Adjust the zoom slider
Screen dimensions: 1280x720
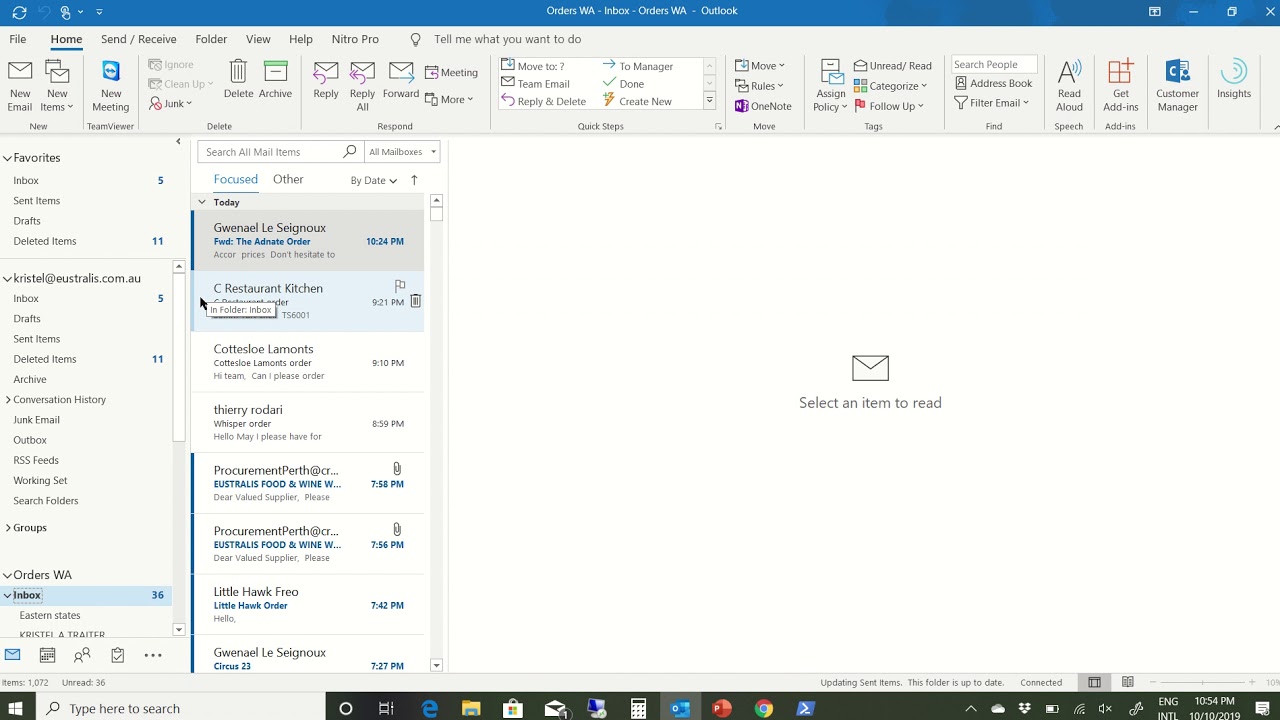point(1201,682)
